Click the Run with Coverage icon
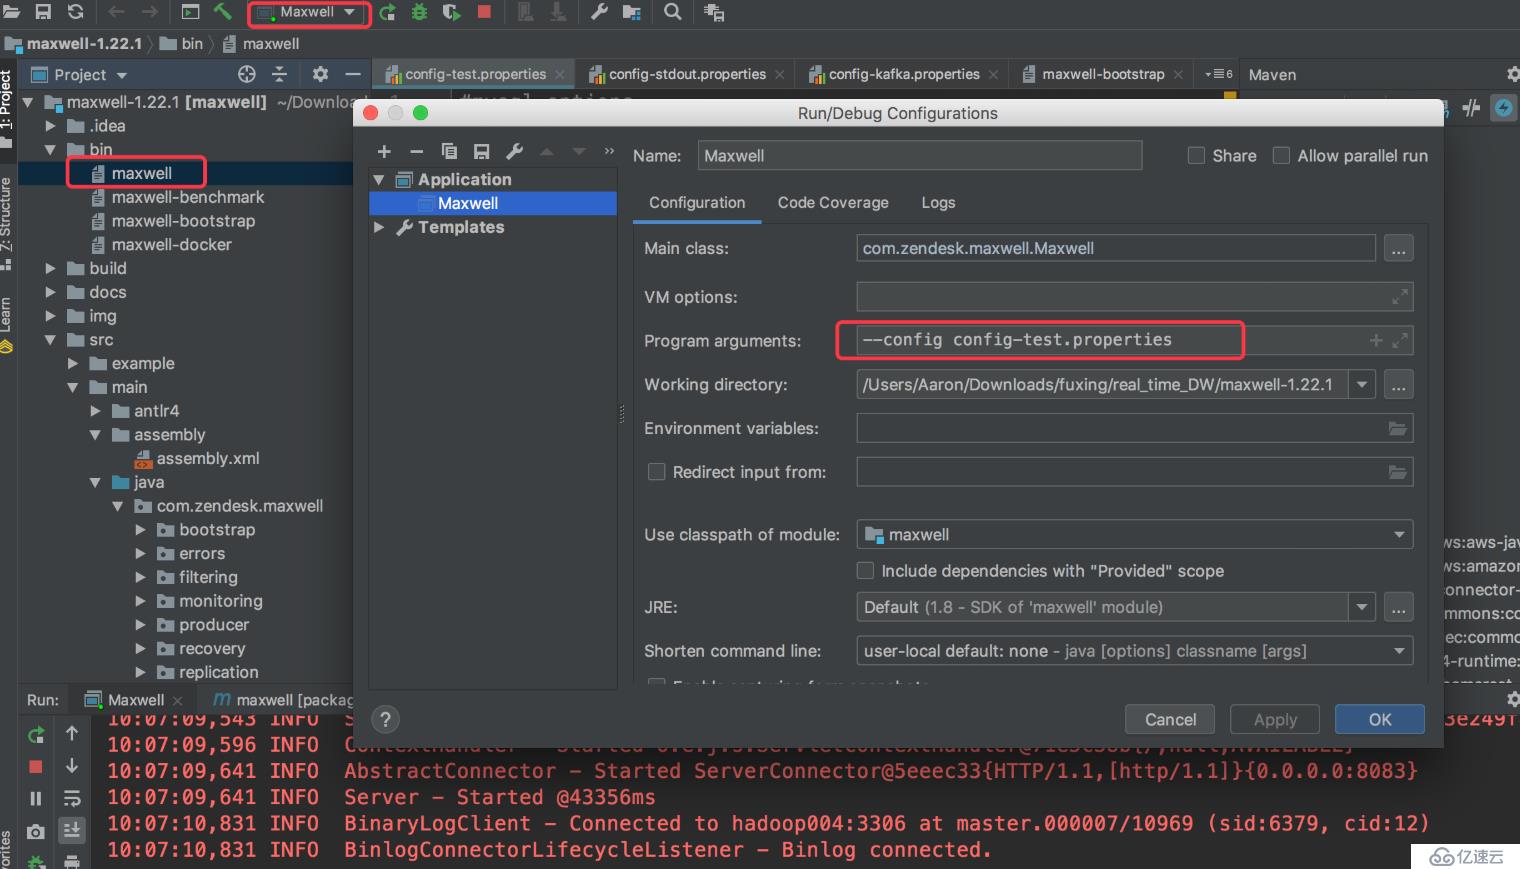 point(451,13)
